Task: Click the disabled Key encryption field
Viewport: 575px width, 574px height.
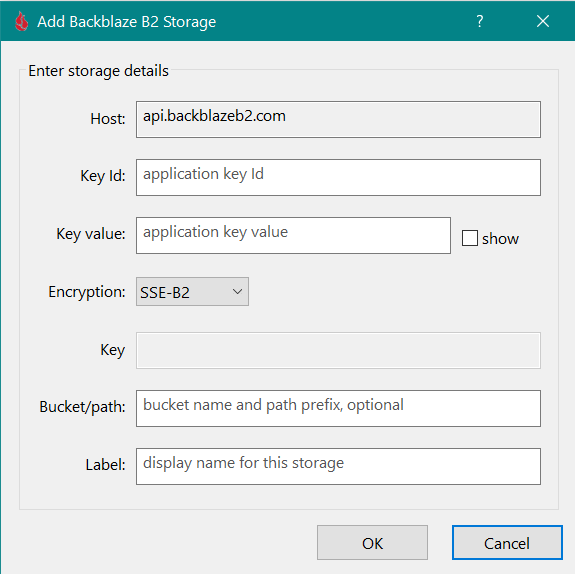Action: point(338,351)
